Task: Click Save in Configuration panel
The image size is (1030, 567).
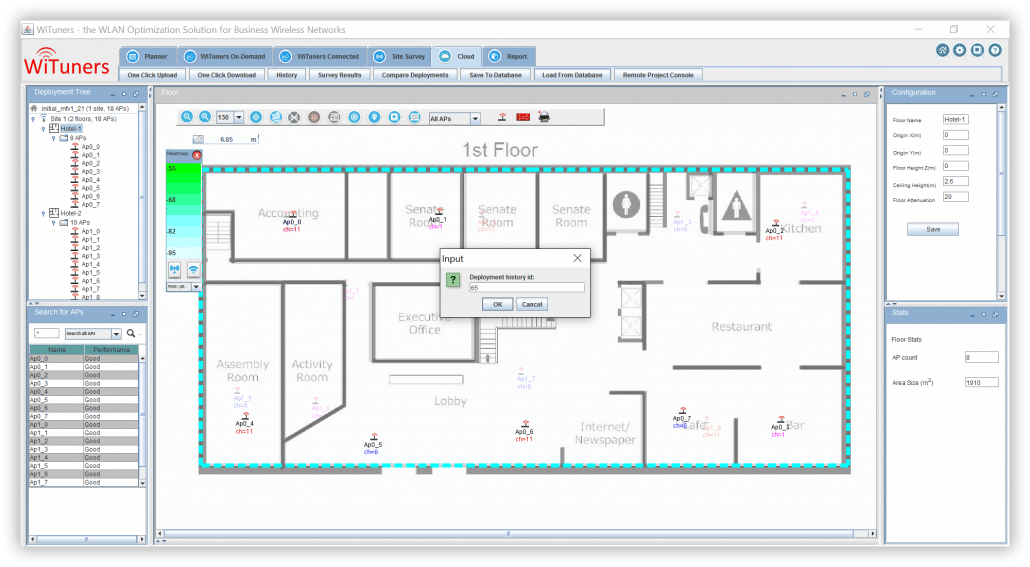Action: [933, 229]
